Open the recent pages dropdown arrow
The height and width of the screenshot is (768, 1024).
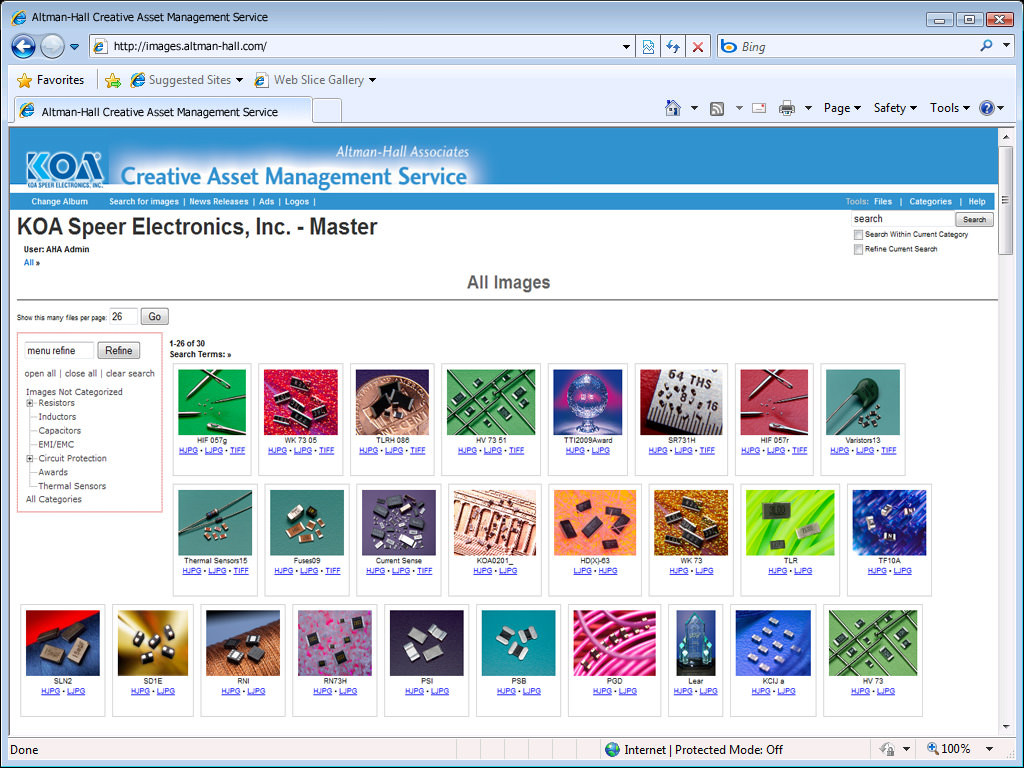pos(74,47)
